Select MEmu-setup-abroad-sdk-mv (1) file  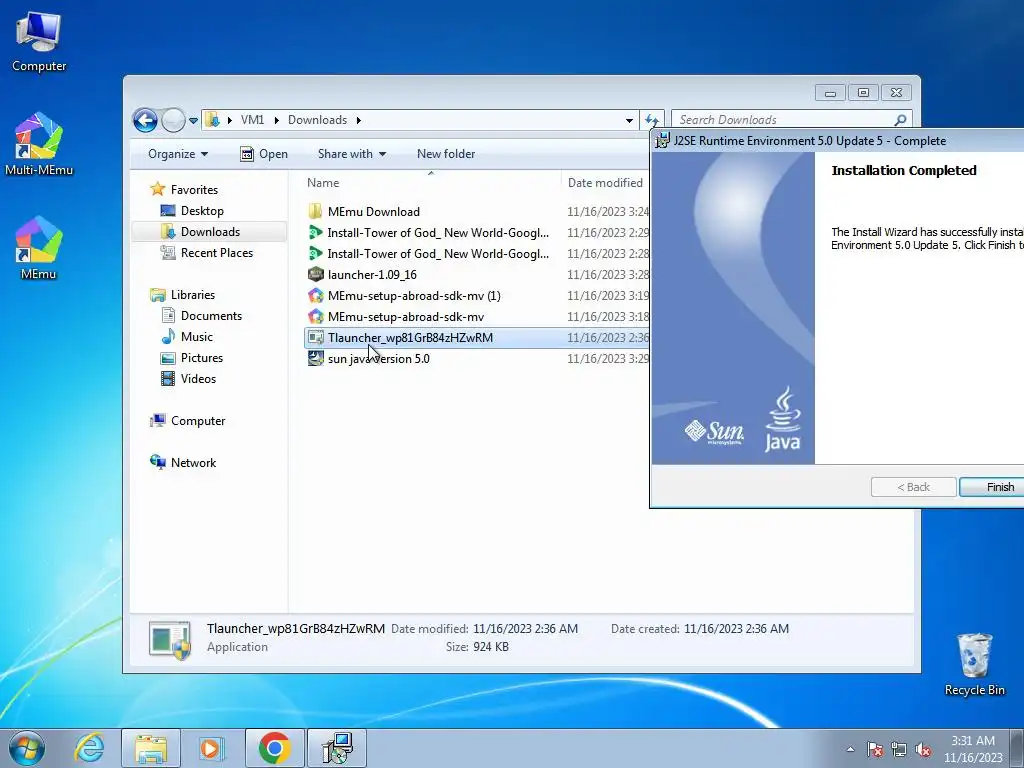[x=414, y=295]
